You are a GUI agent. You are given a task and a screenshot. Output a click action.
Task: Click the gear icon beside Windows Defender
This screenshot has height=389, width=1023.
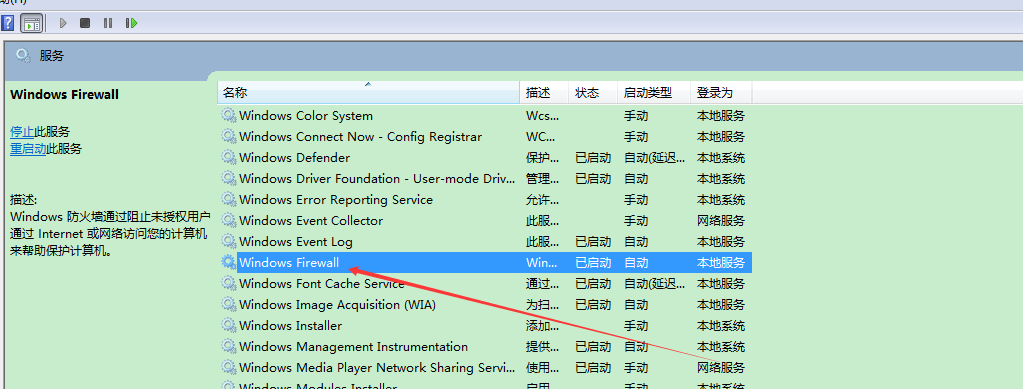[228, 157]
